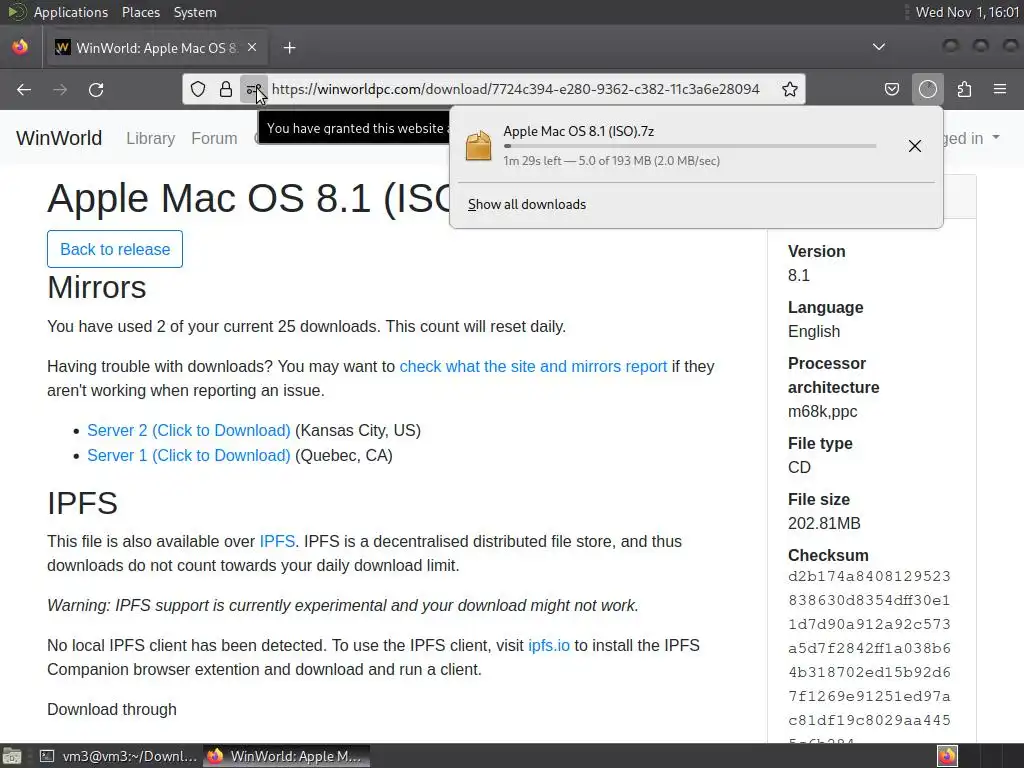
Task: Click the download progress bar
Action: [690, 146]
